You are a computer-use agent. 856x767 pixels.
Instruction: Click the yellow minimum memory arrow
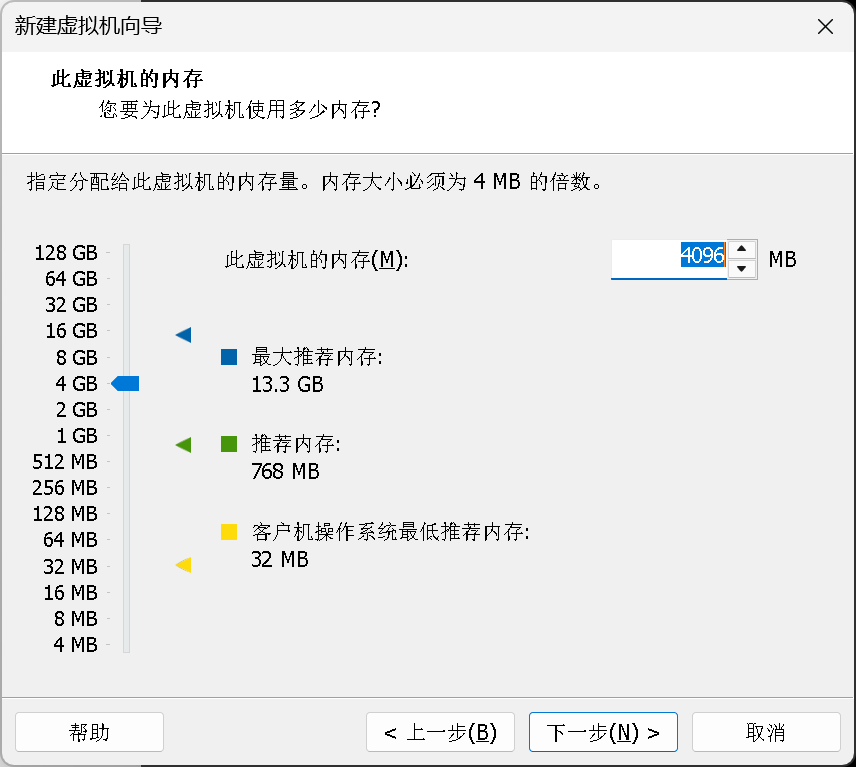pos(183,566)
